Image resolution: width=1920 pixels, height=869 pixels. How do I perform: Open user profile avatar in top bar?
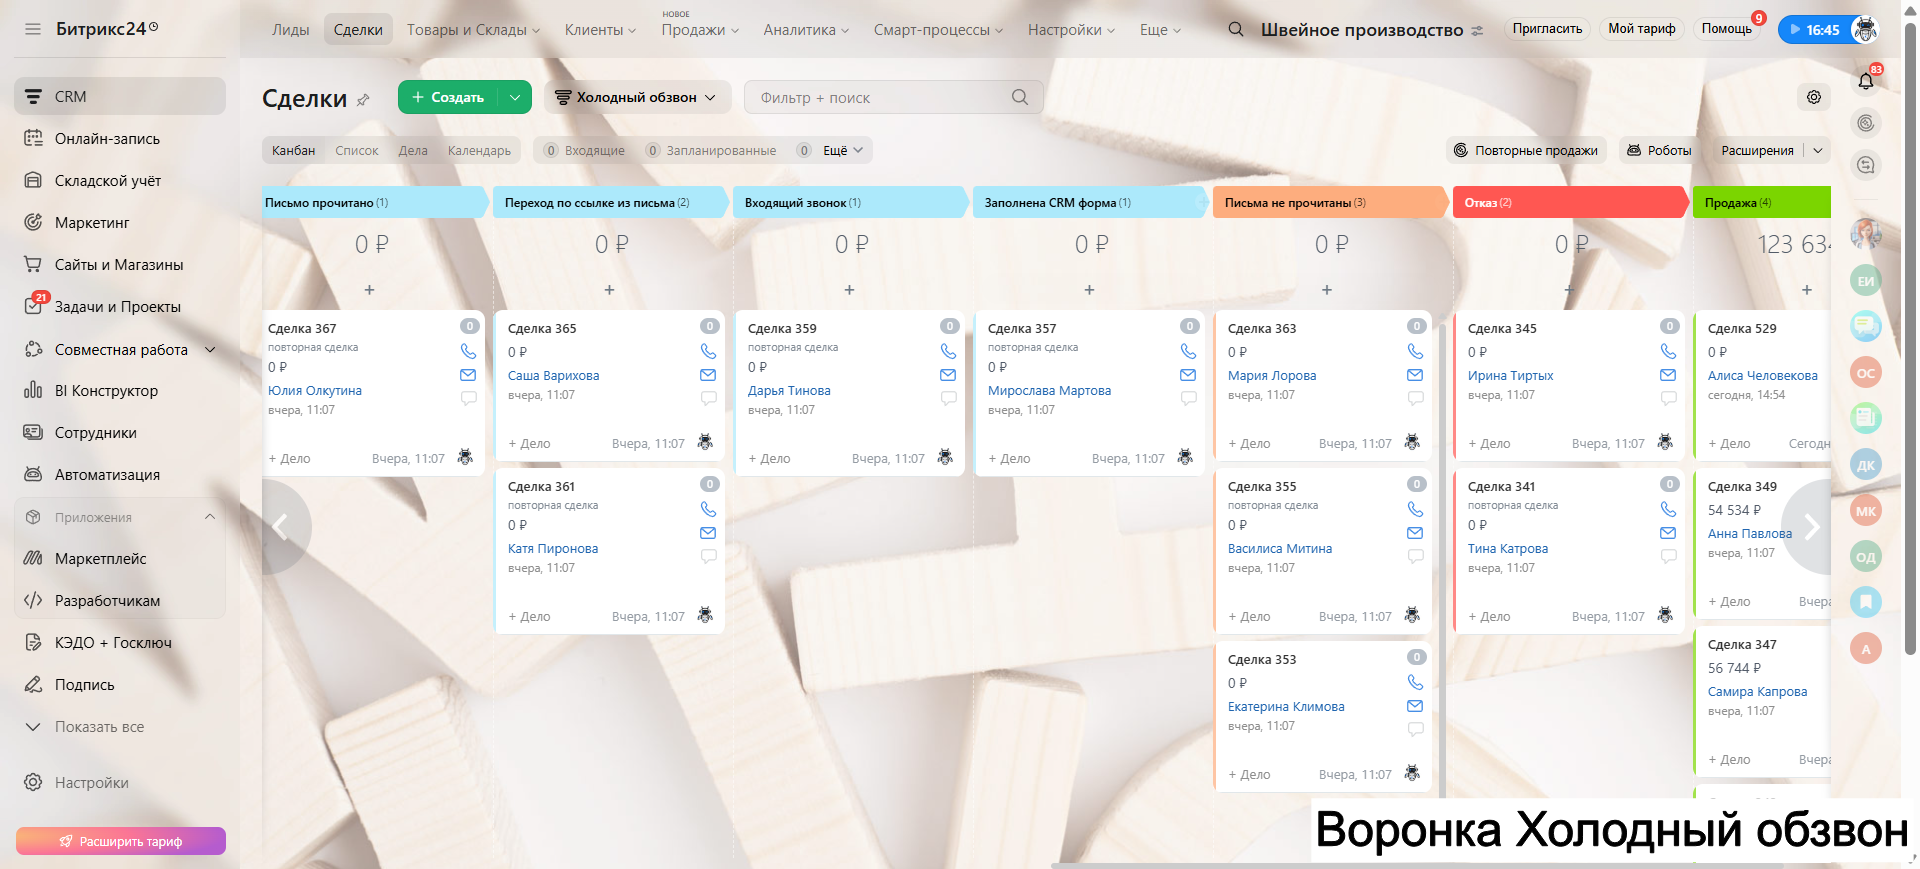tap(1865, 29)
